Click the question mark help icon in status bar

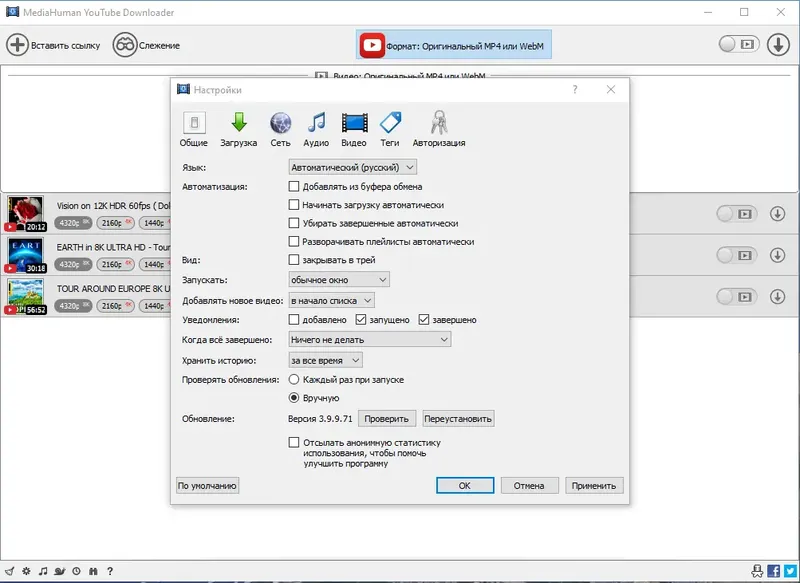pos(110,571)
